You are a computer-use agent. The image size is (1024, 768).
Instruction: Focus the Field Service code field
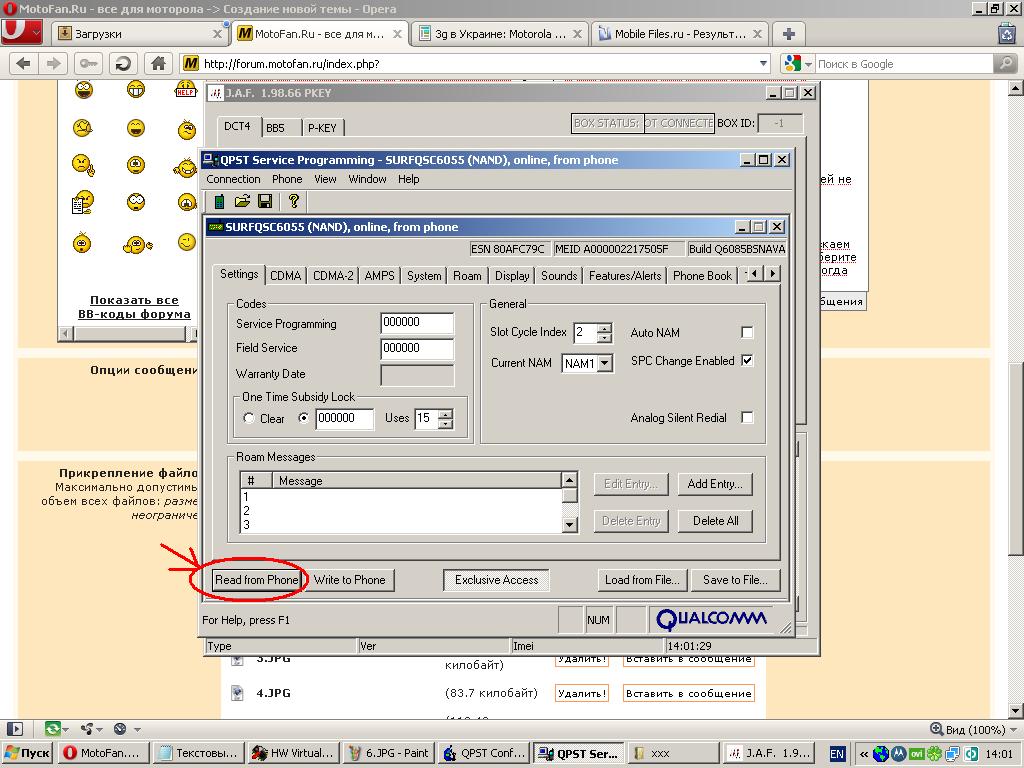417,349
